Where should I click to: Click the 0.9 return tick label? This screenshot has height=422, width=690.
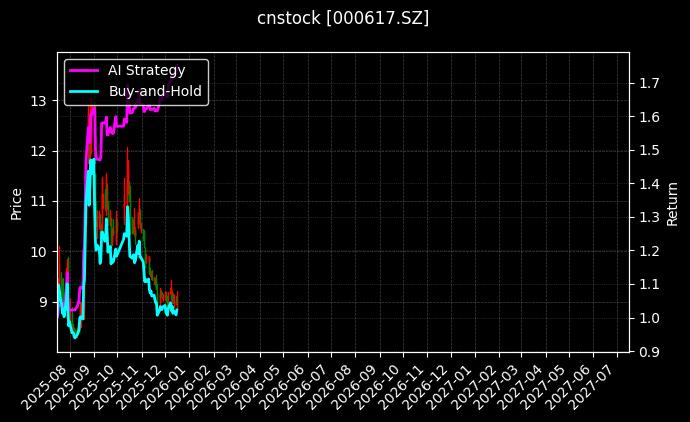(649, 352)
